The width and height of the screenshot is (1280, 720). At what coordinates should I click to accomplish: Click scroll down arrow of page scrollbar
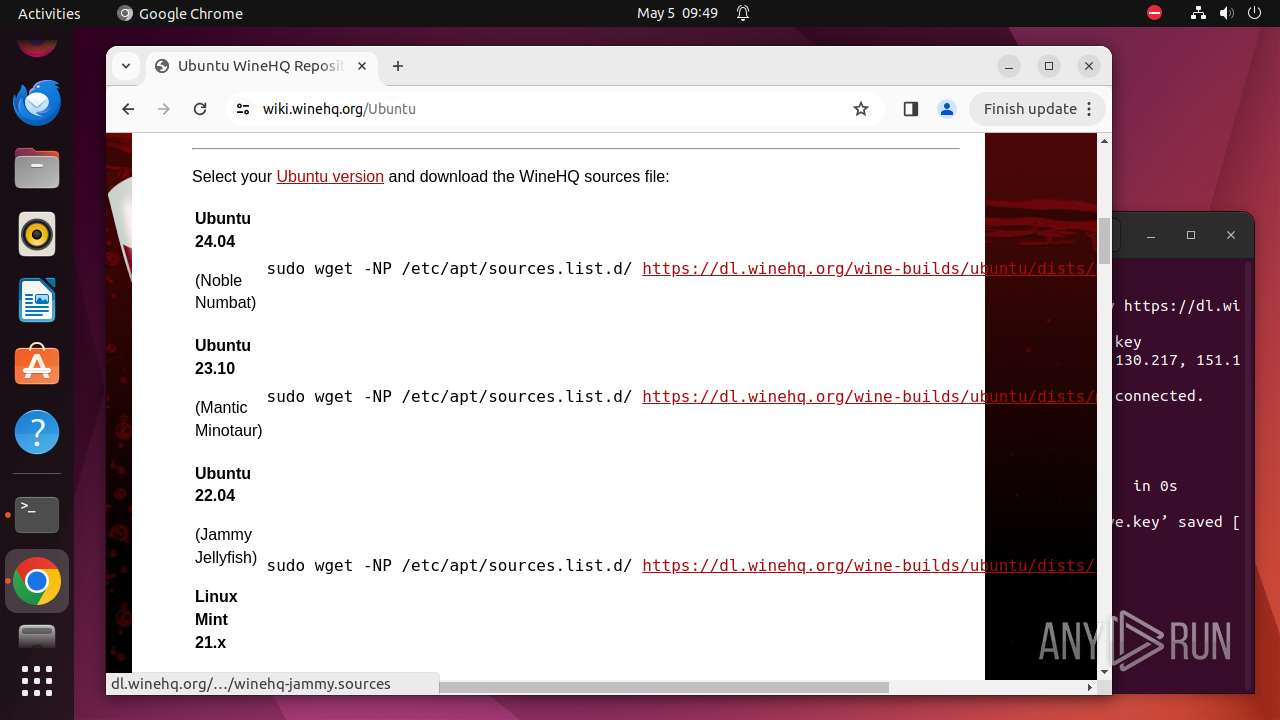1104,673
